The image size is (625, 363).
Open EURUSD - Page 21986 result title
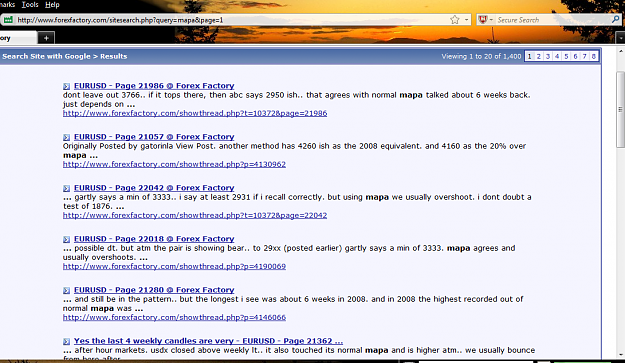[154, 86]
